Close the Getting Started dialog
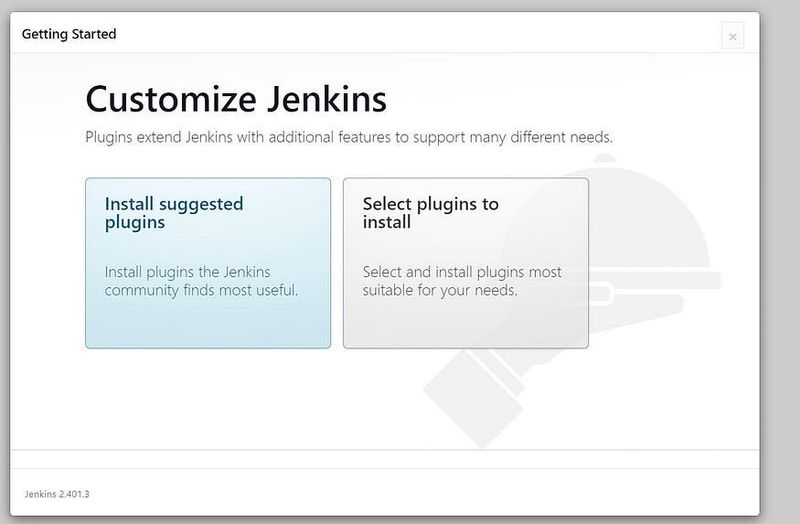 click(x=732, y=36)
